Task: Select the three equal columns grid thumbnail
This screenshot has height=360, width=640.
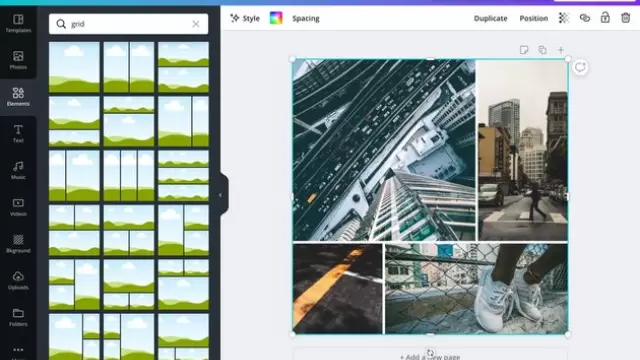Action: coord(129,176)
